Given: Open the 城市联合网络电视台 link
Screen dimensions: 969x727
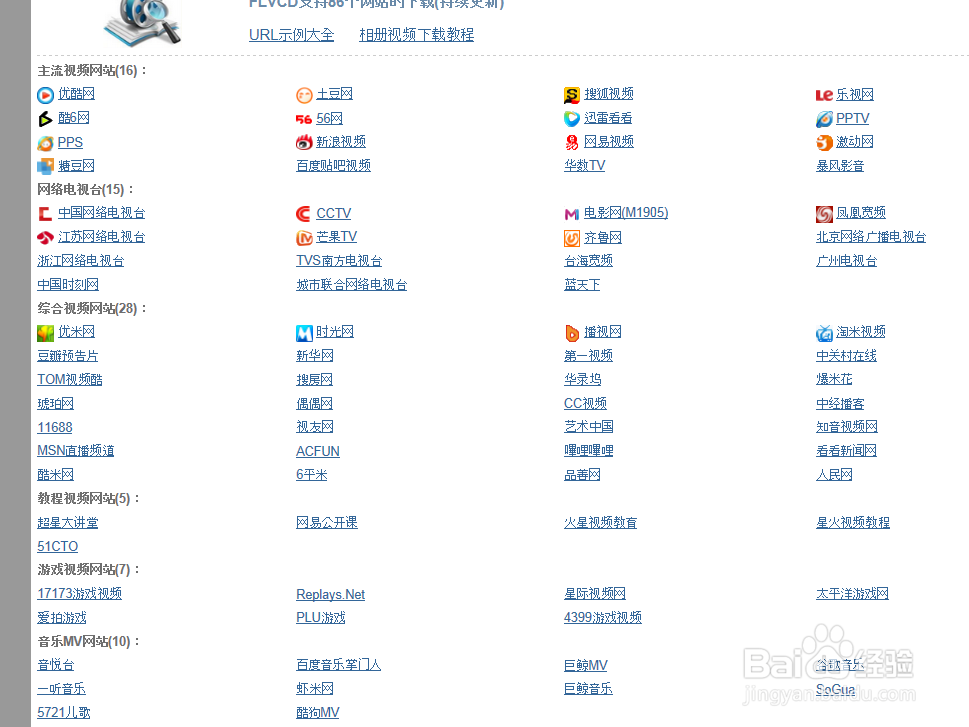Looking at the screenshot, I should click(351, 285).
